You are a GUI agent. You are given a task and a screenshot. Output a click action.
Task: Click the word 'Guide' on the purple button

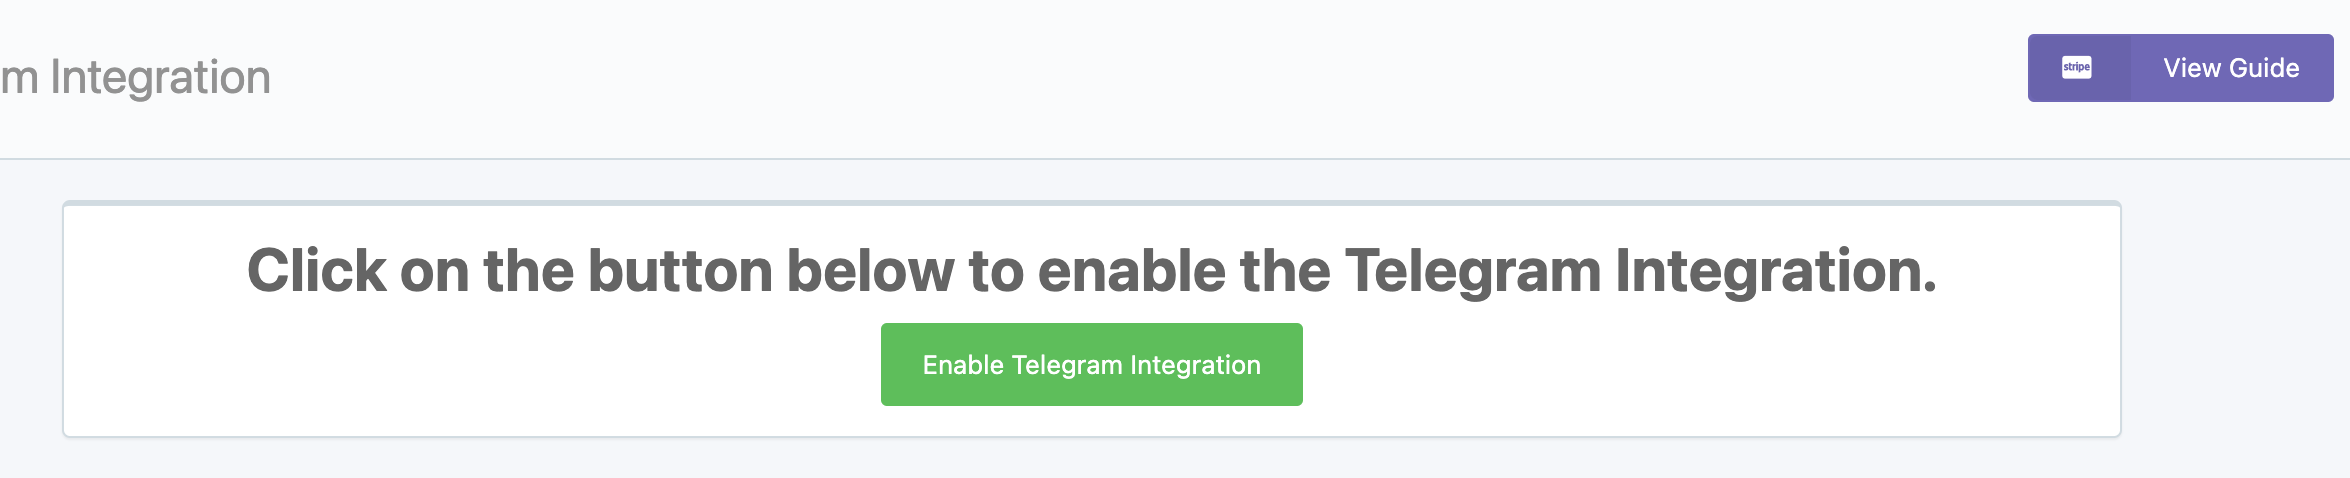[x=2265, y=68]
